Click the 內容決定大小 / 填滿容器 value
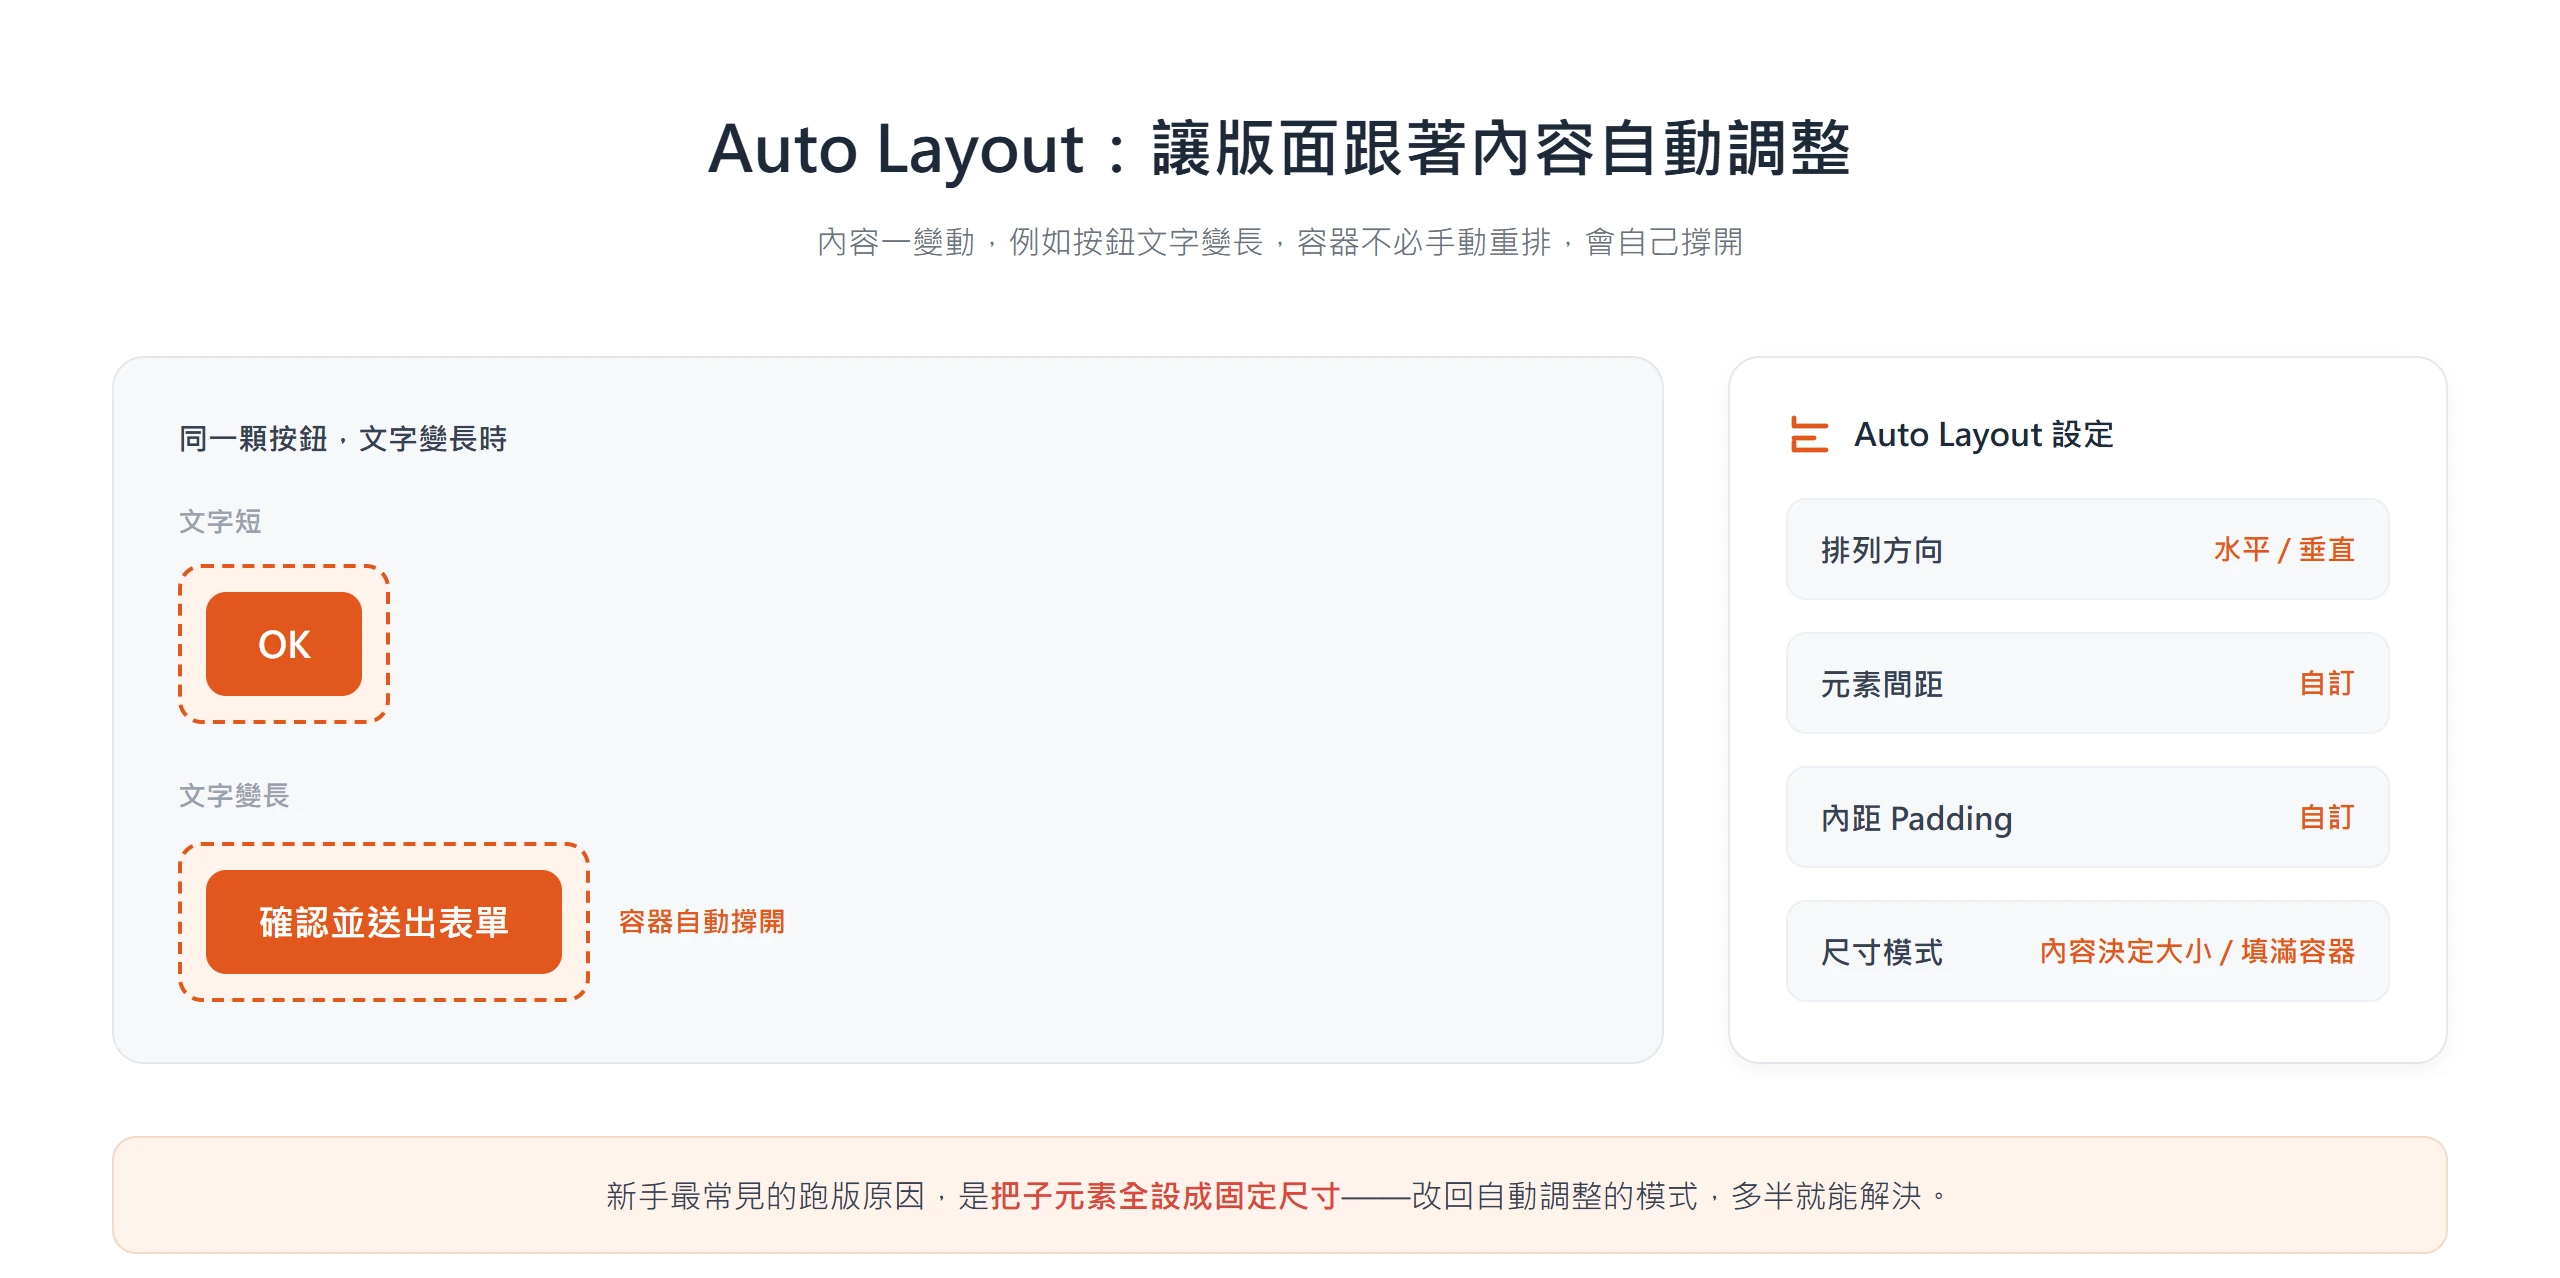Image resolution: width=2560 pixels, height=1278 pixels. point(2197,951)
